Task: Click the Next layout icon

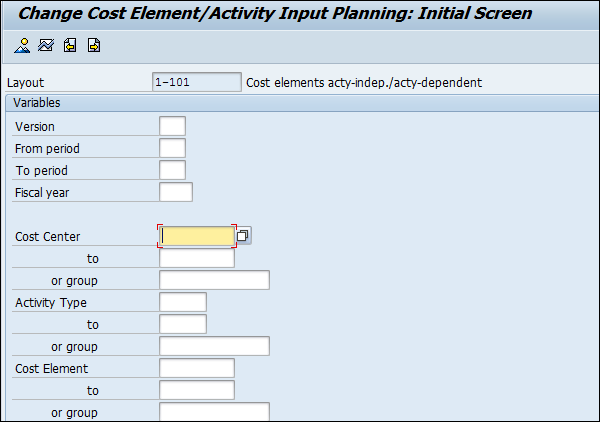Action: point(94,45)
